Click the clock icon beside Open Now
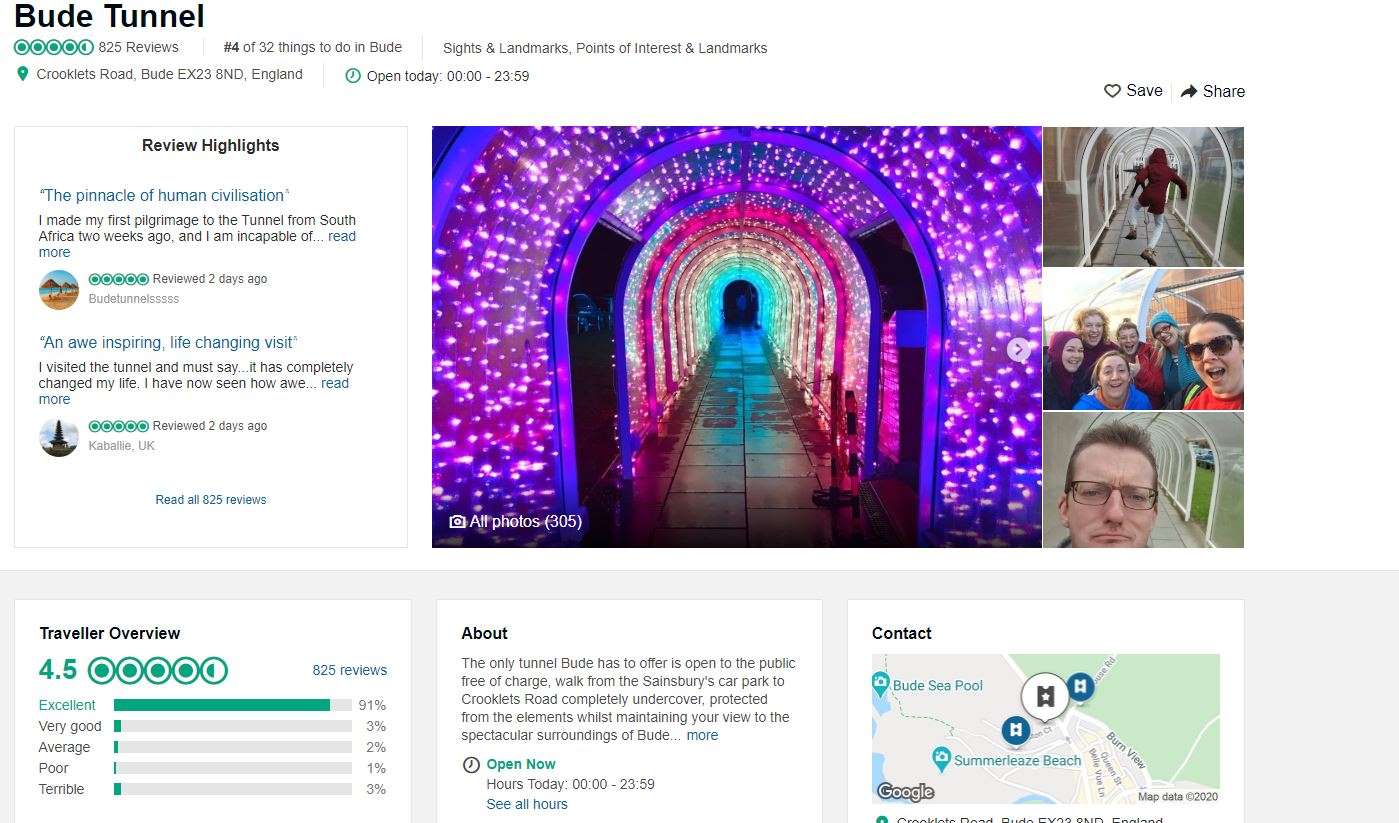The height and width of the screenshot is (823, 1399). [x=471, y=765]
